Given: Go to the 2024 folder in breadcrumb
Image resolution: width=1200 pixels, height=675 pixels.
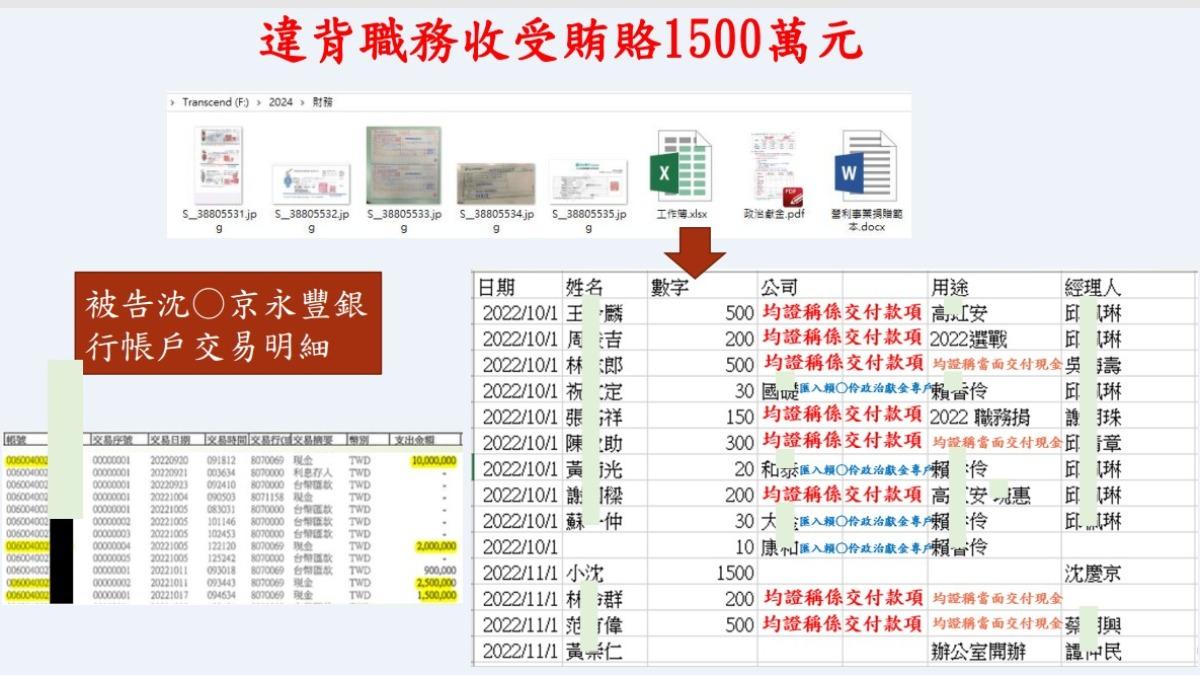Looking at the screenshot, I should 281,102.
